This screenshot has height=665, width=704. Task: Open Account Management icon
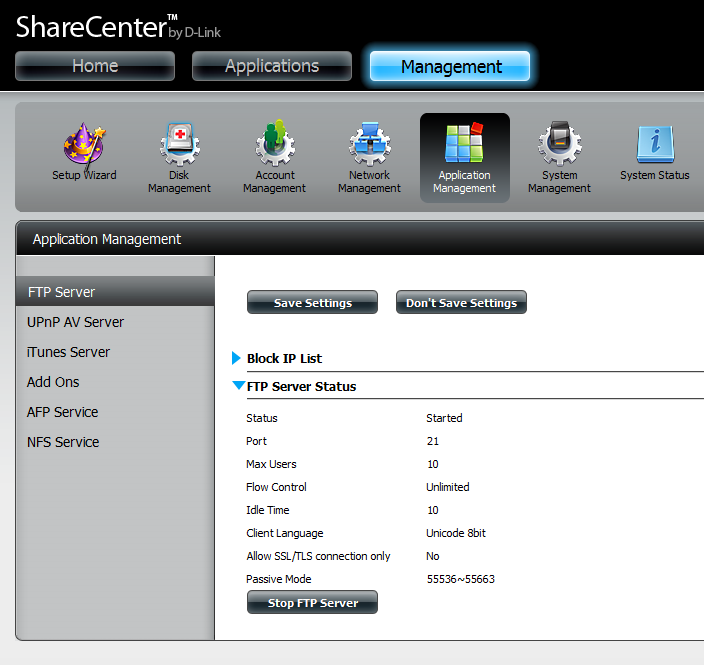tap(274, 157)
